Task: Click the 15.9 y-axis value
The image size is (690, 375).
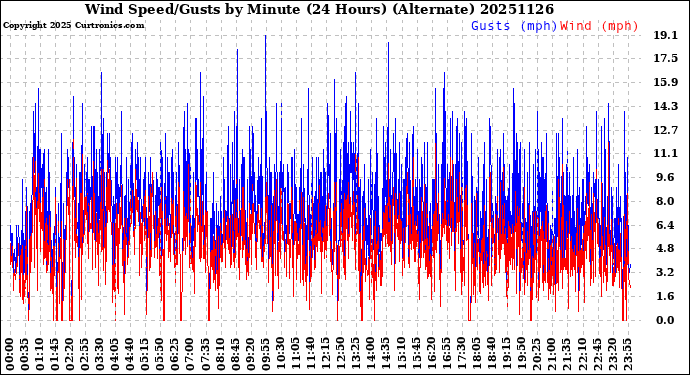Action: (666, 82)
